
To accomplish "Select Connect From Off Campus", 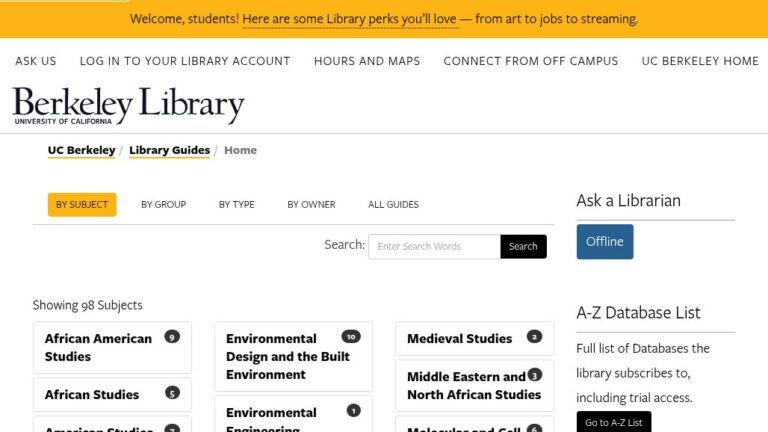I will (530, 61).
